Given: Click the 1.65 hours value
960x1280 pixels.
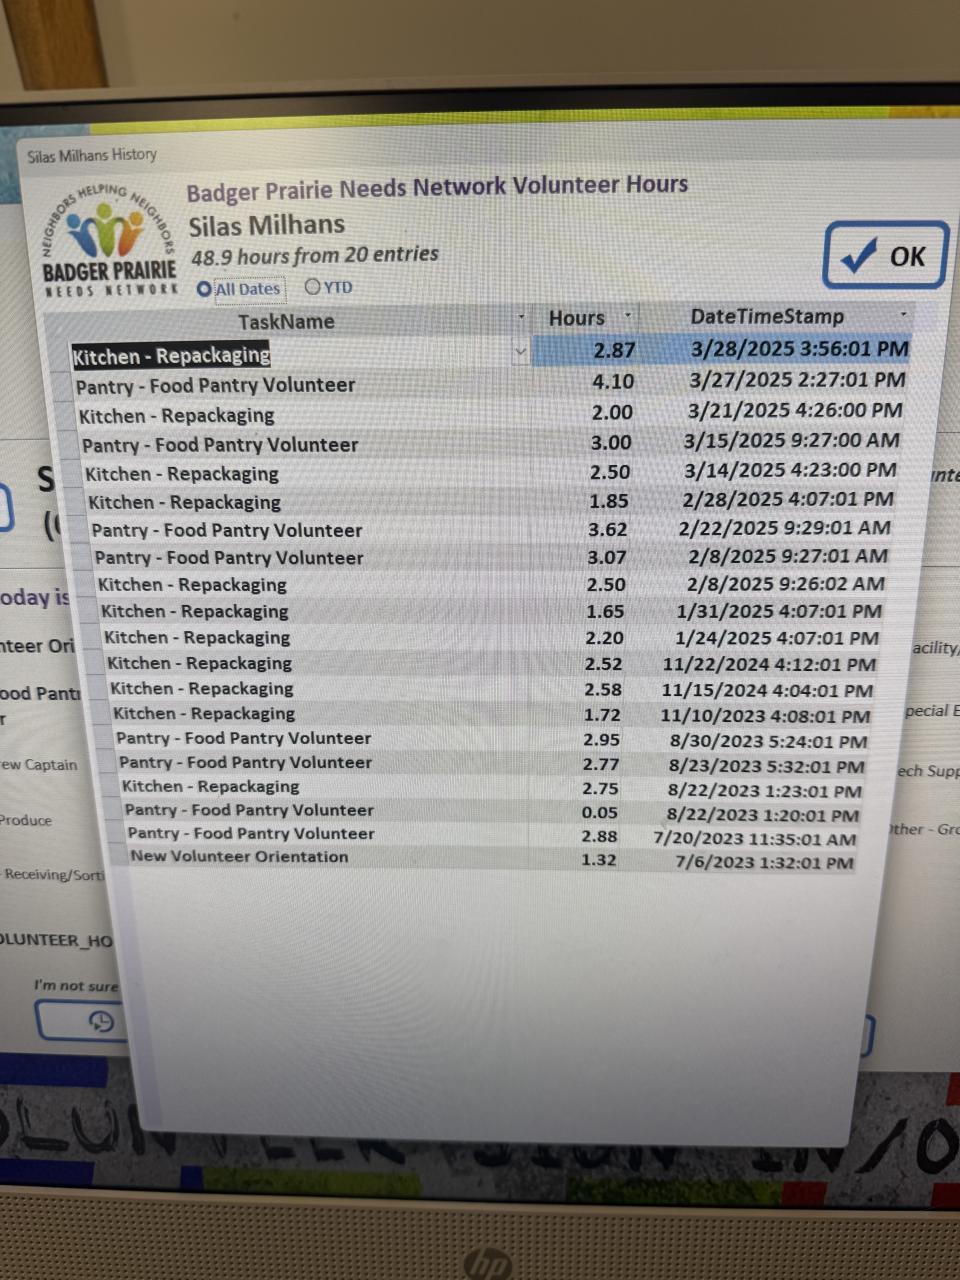Looking at the screenshot, I should pyautogui.click(x=604, y=611).
